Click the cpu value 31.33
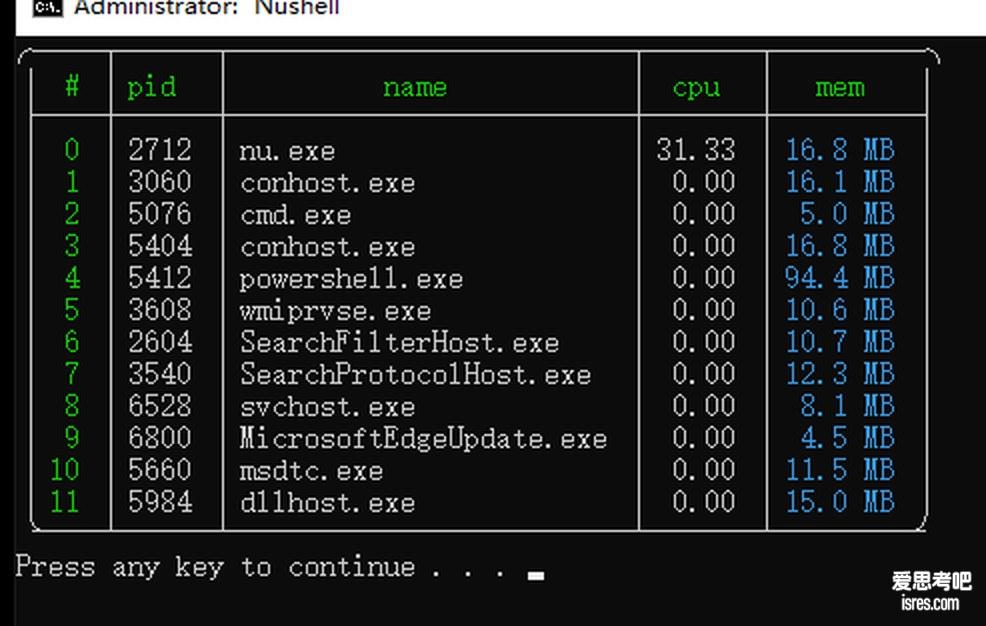 point(695,150)
